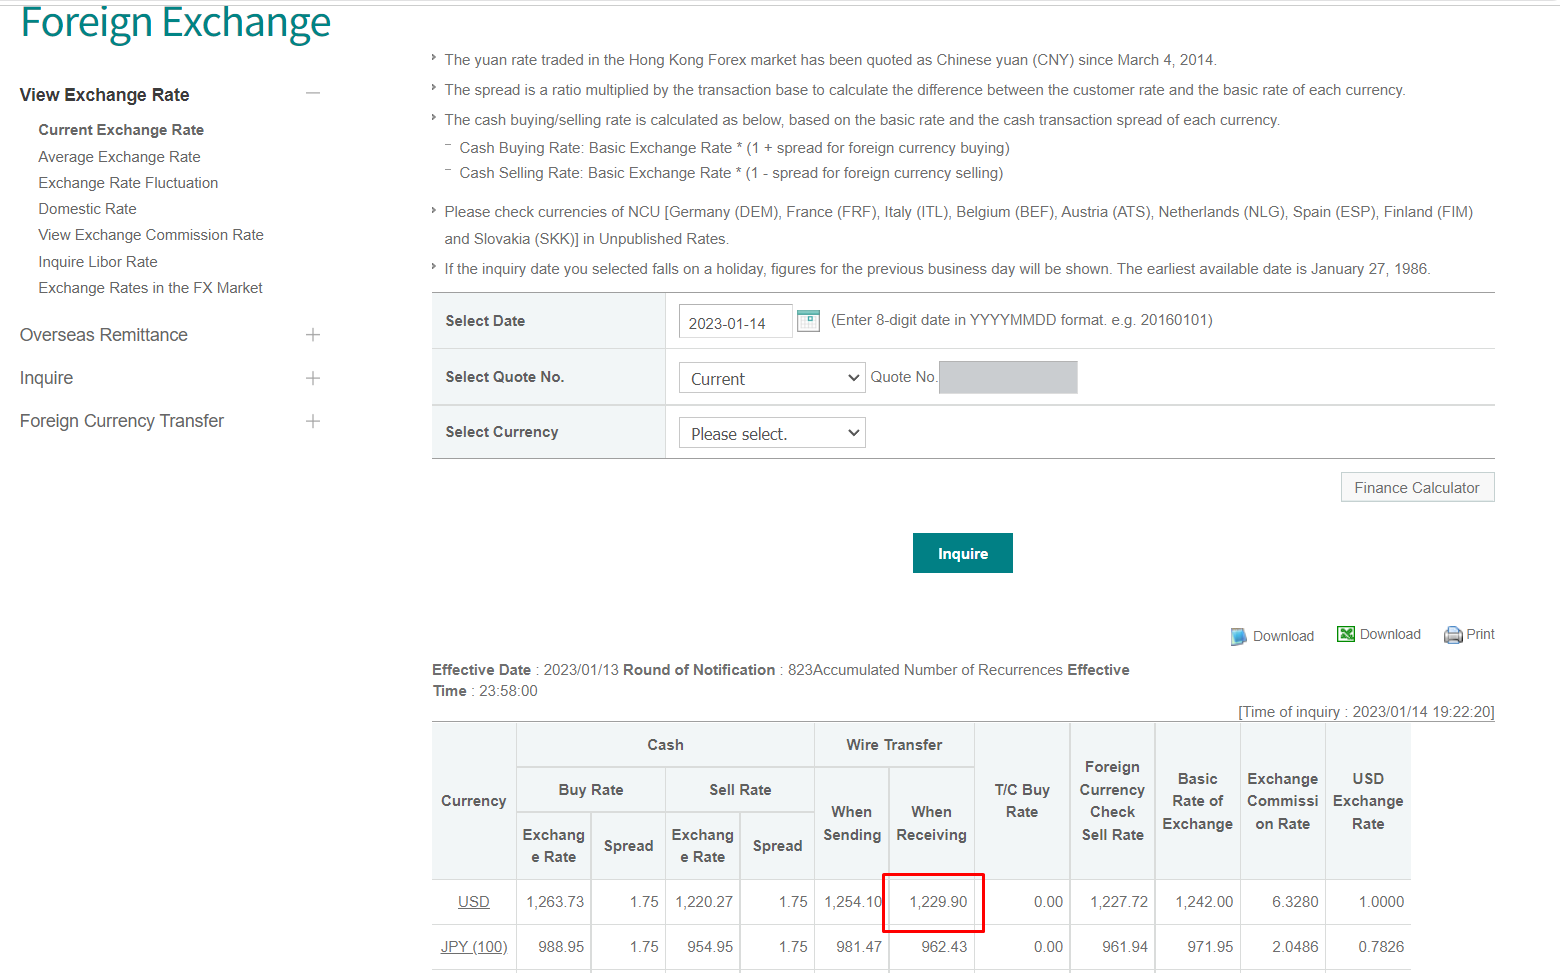Expand the Overseas Remittance menu
The width and height of the screenshot is (1560, 973).
click(313, 335)
